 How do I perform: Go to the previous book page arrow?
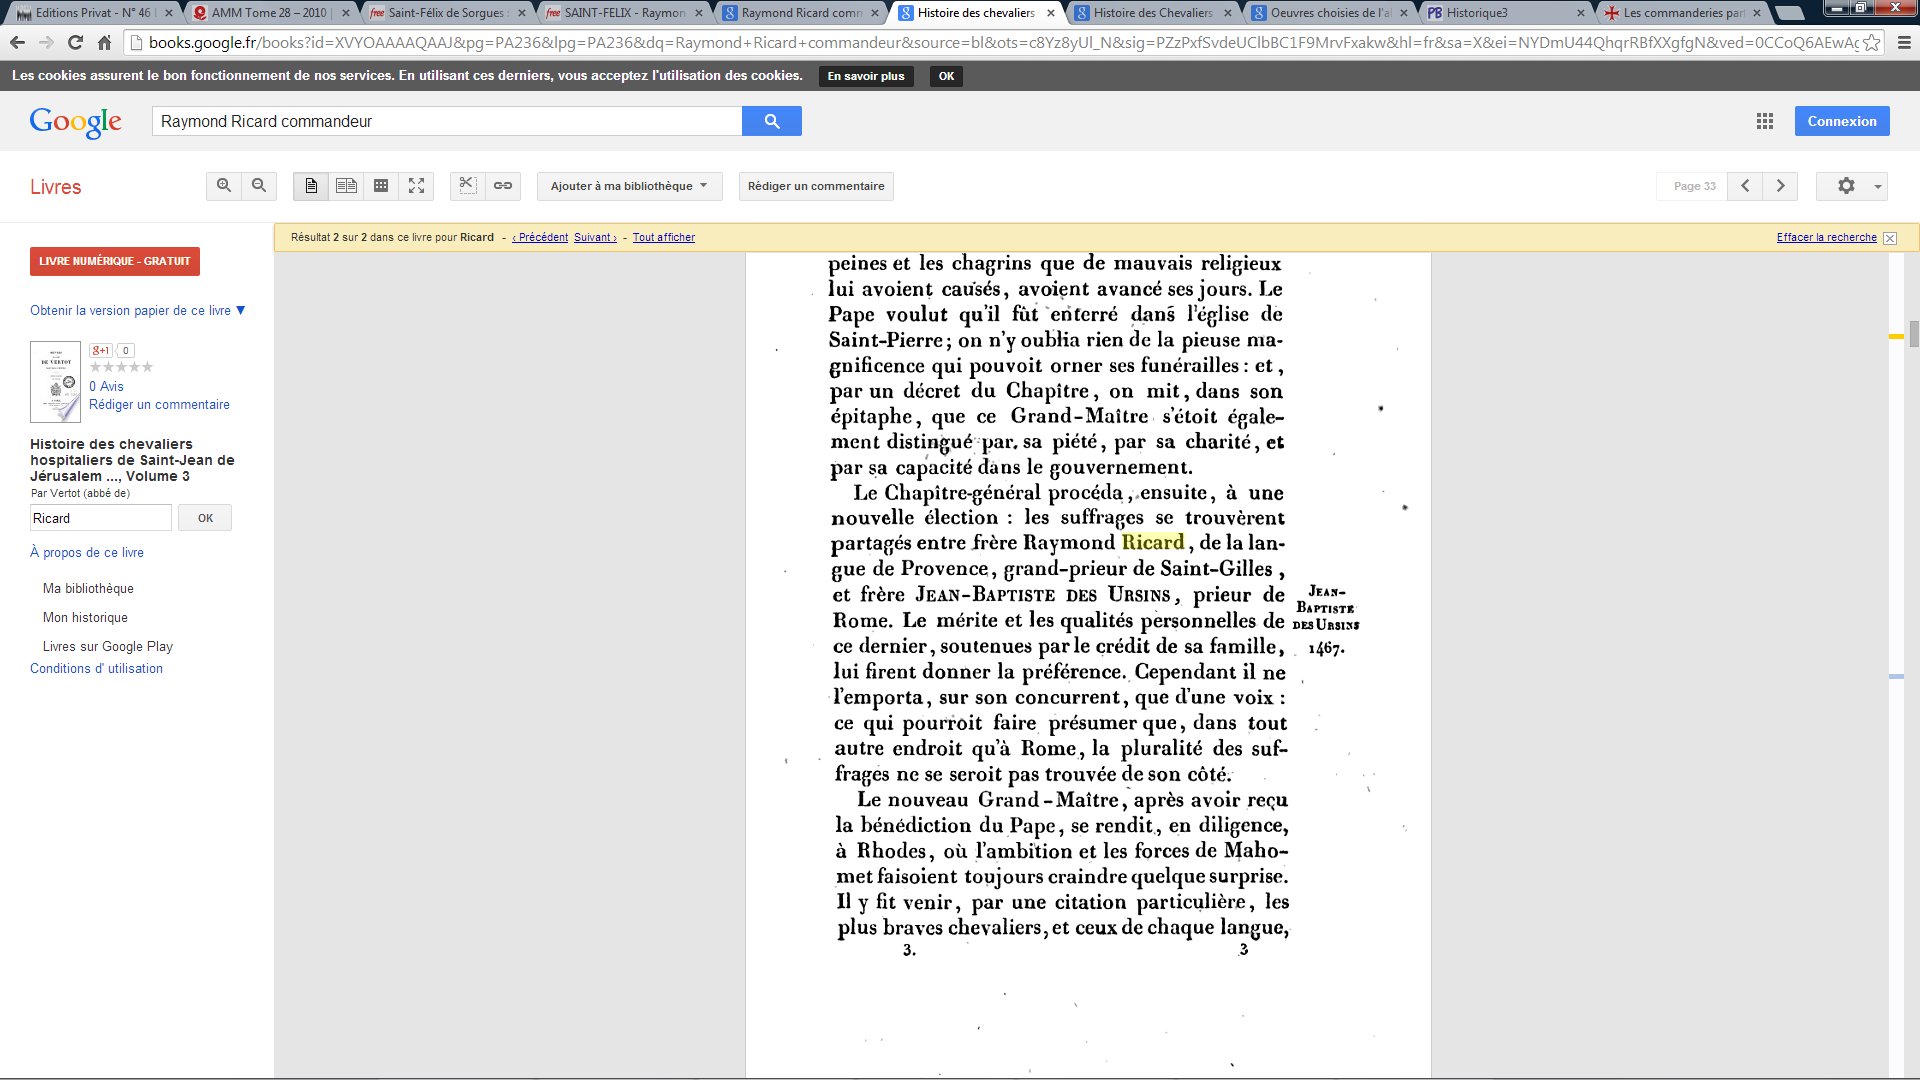point(1745,186)
